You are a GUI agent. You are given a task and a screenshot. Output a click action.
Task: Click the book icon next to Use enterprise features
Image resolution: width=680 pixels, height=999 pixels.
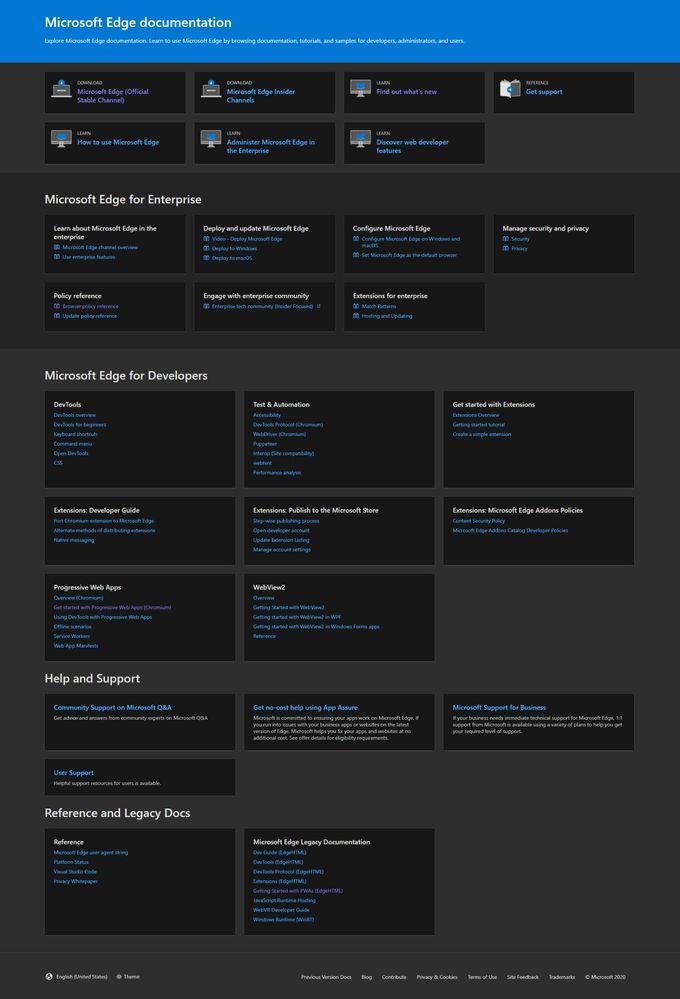coord(57,257)
